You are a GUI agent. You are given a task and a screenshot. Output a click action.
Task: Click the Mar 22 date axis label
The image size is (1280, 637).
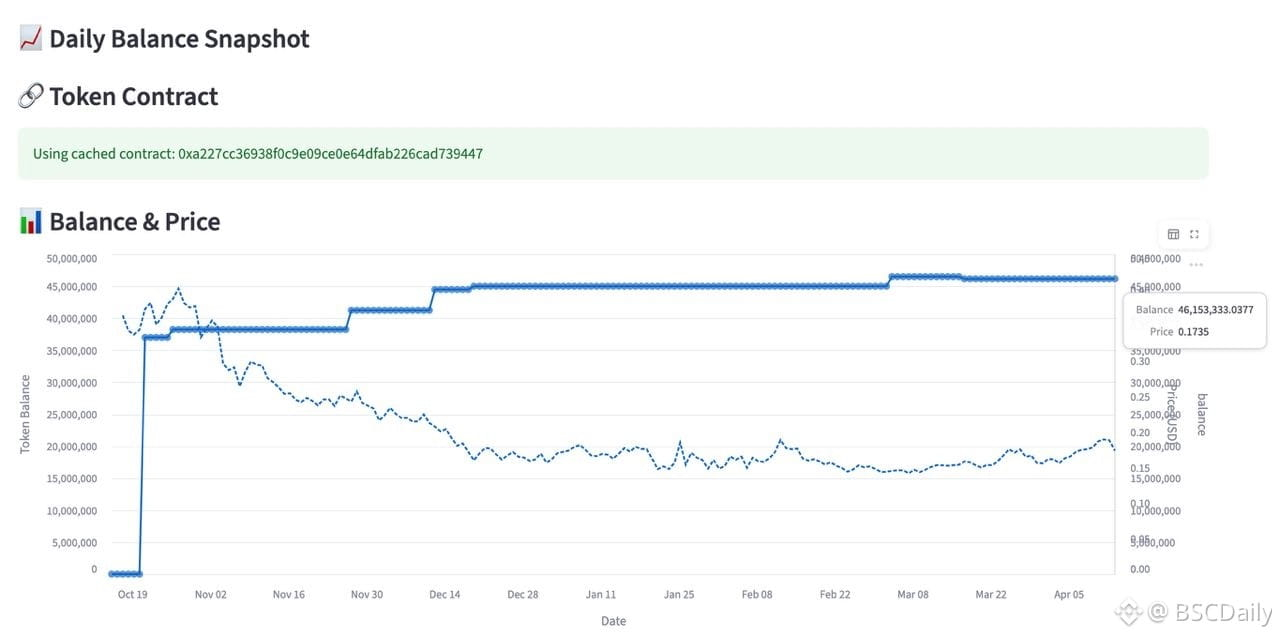tap(991, 594)
